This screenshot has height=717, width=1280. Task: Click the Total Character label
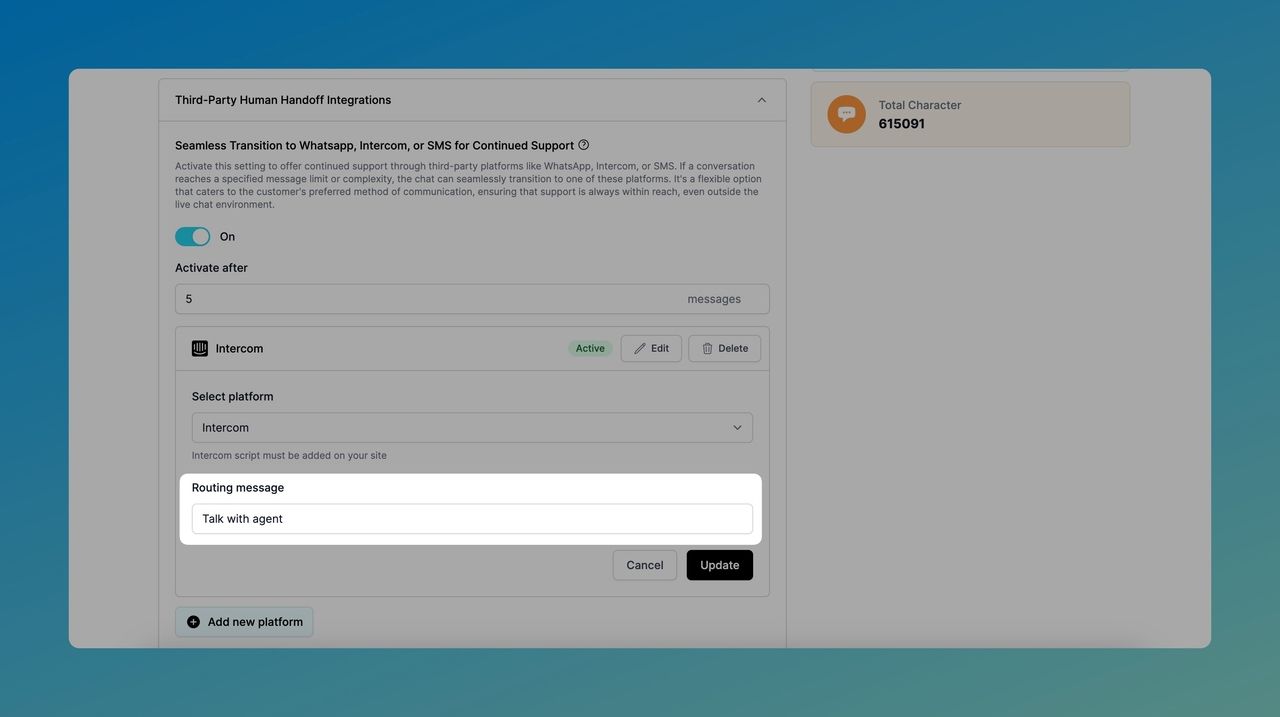click(920, 105)
